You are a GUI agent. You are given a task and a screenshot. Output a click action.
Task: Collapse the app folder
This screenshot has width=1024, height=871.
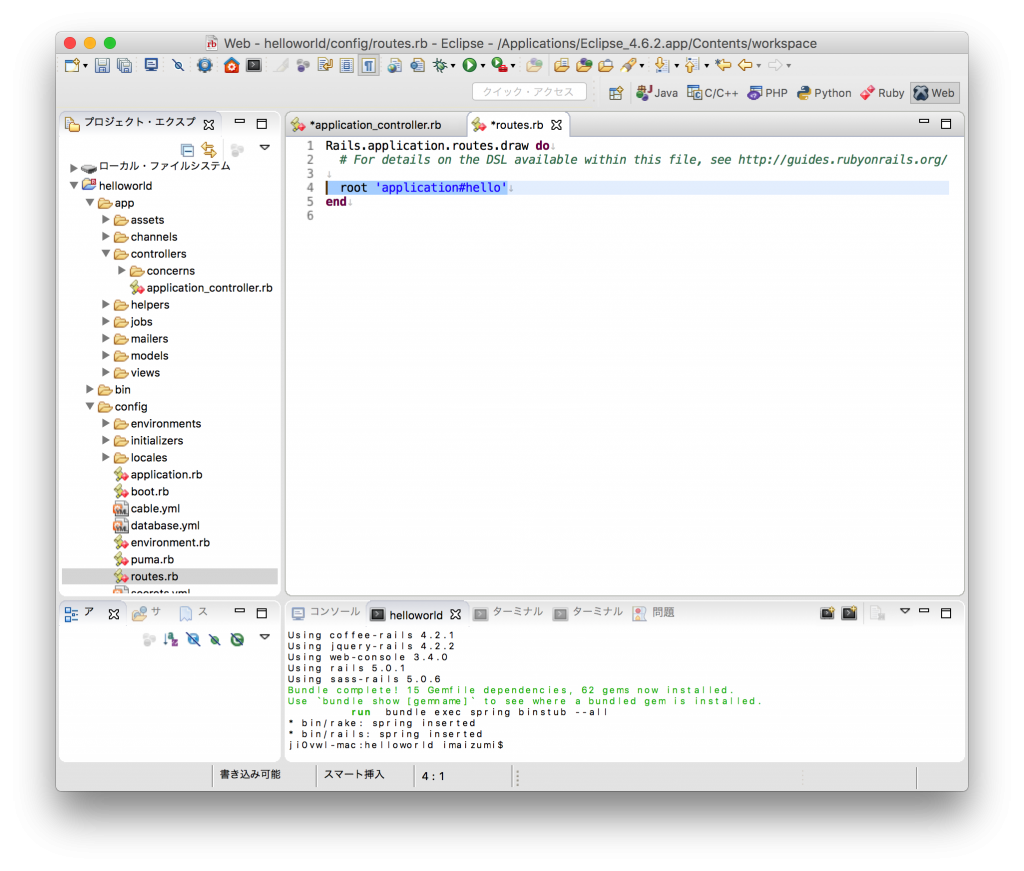[x=90, y=203]
